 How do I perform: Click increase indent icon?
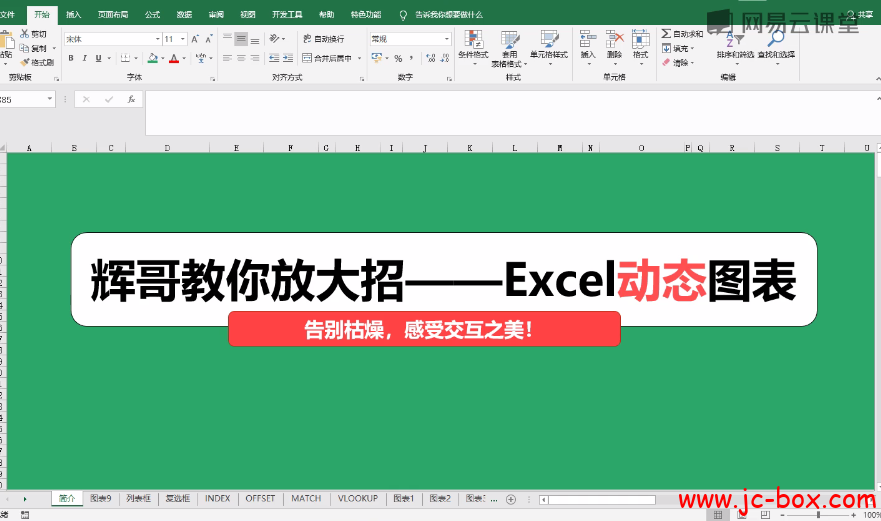(288, 58)
